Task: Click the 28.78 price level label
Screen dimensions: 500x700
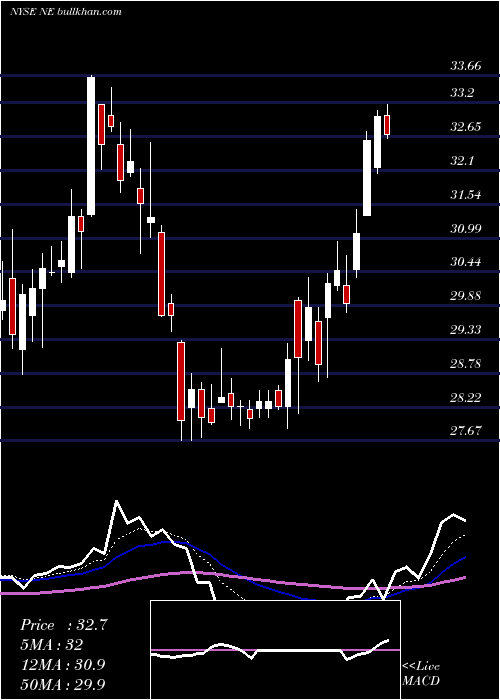Action: (466, 363)
